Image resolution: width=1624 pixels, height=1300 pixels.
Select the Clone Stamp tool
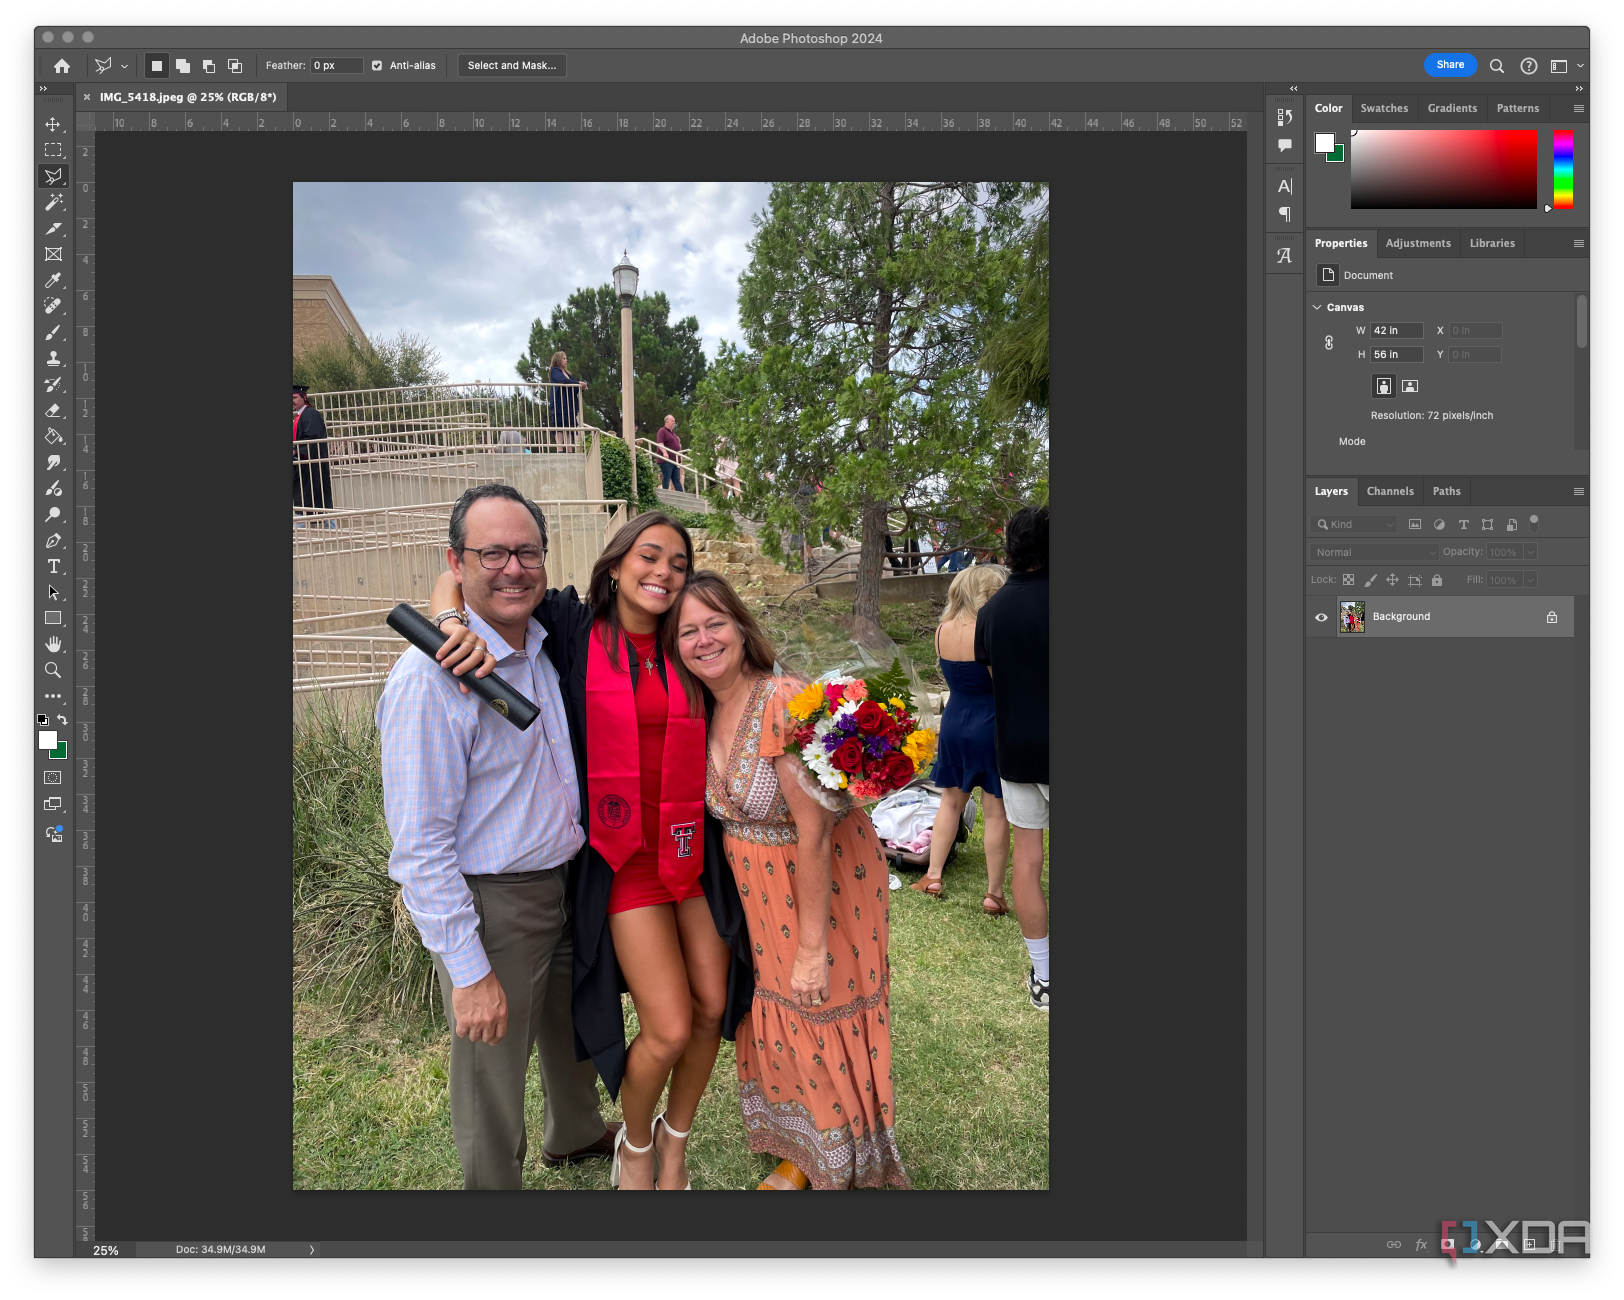tap(53, 358)
